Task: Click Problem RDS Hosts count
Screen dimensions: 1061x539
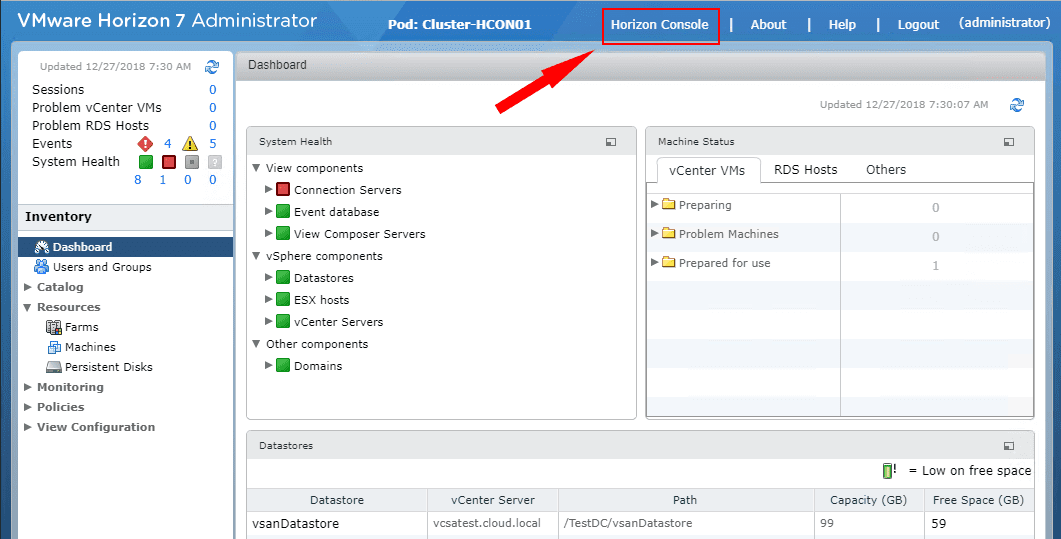Action: point(212,126)
